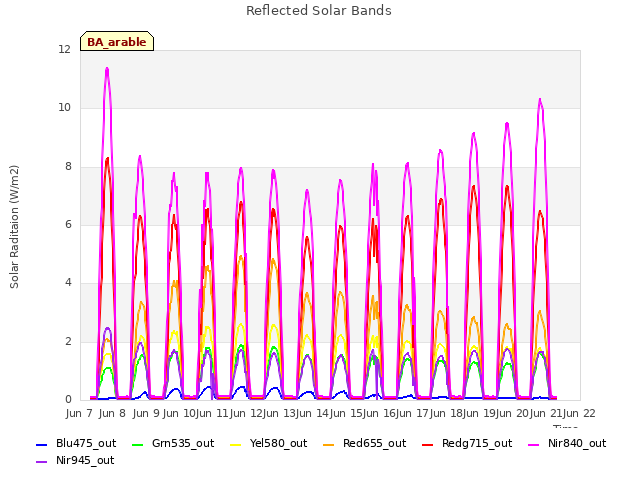Toggle the Nir840_out legend entry
The height and width of the screenshot is (480, 640).
(x=567, y=443)
